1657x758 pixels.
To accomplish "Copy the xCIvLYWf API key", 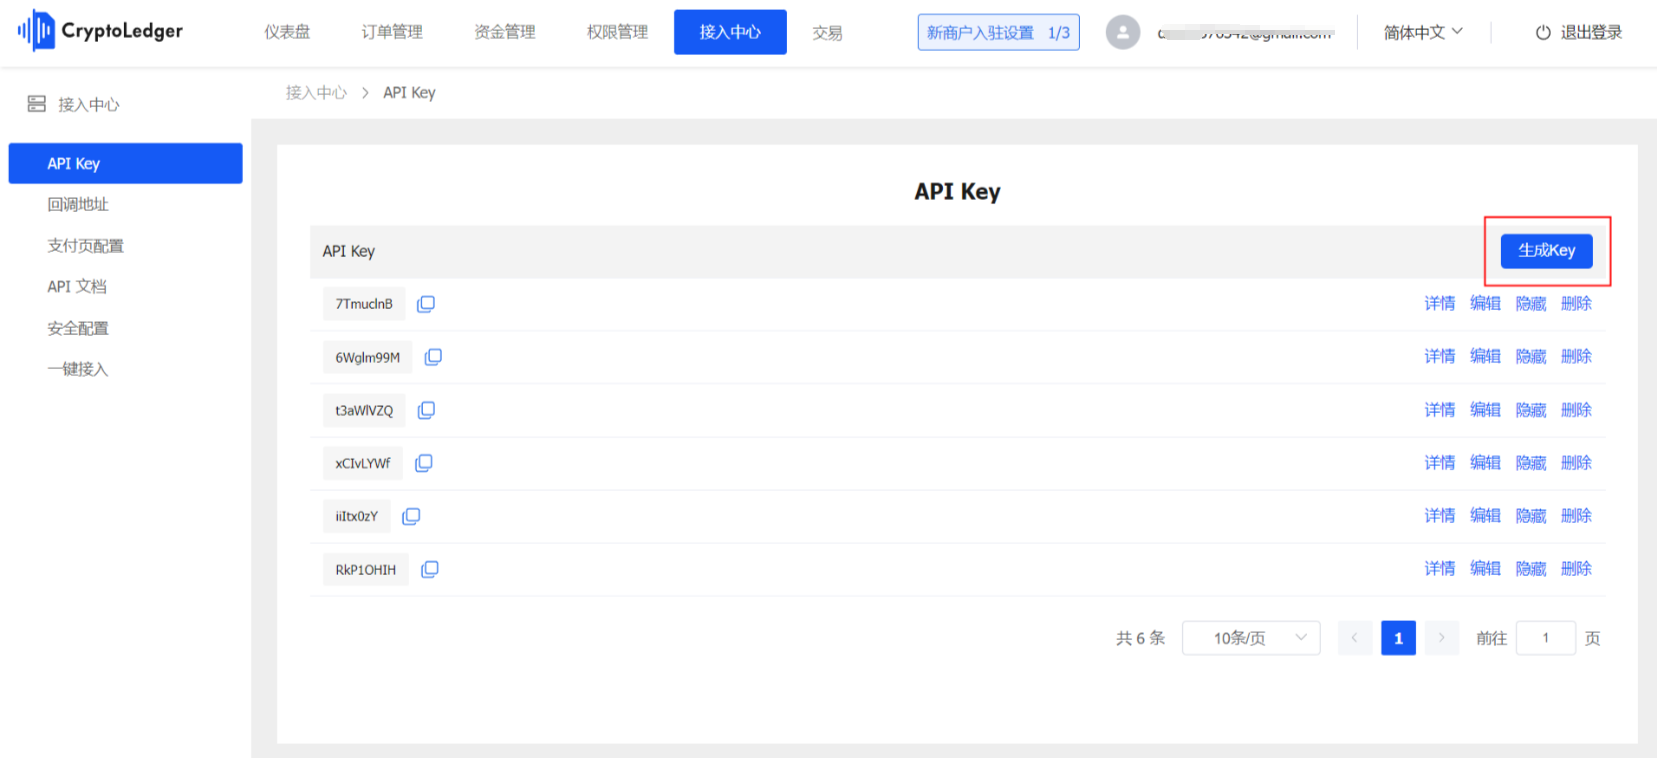I will coord(424,463).
